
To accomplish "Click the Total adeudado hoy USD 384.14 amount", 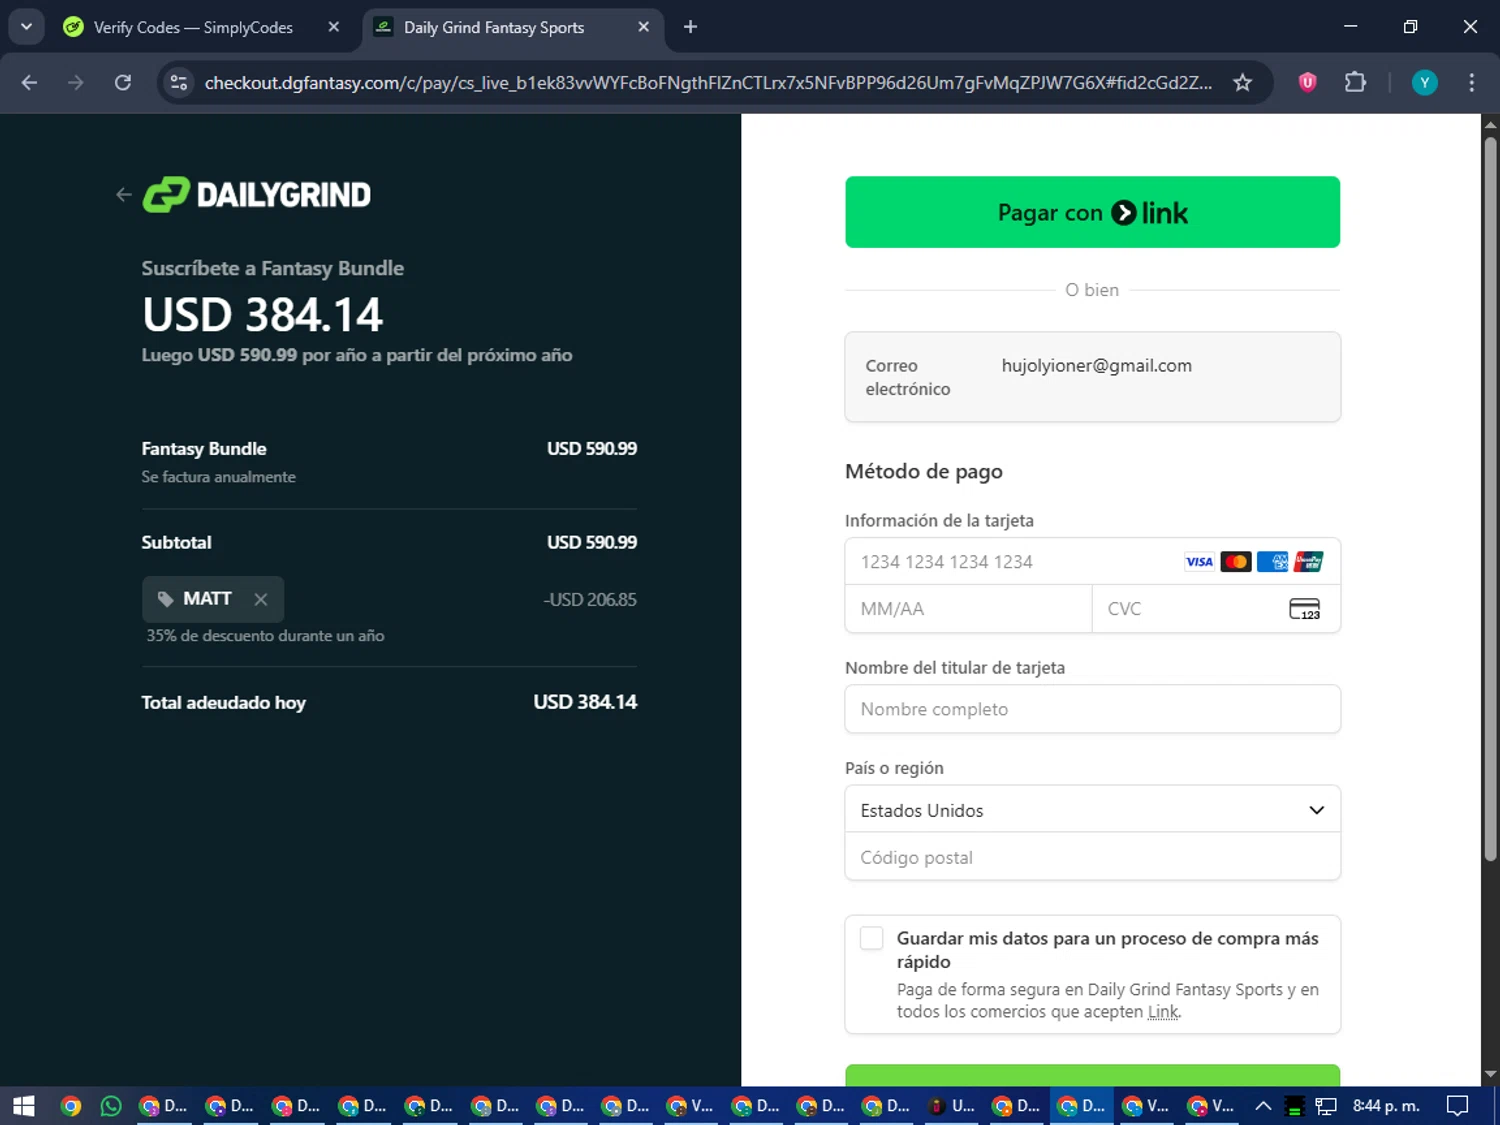I will (x=585, y=702).
